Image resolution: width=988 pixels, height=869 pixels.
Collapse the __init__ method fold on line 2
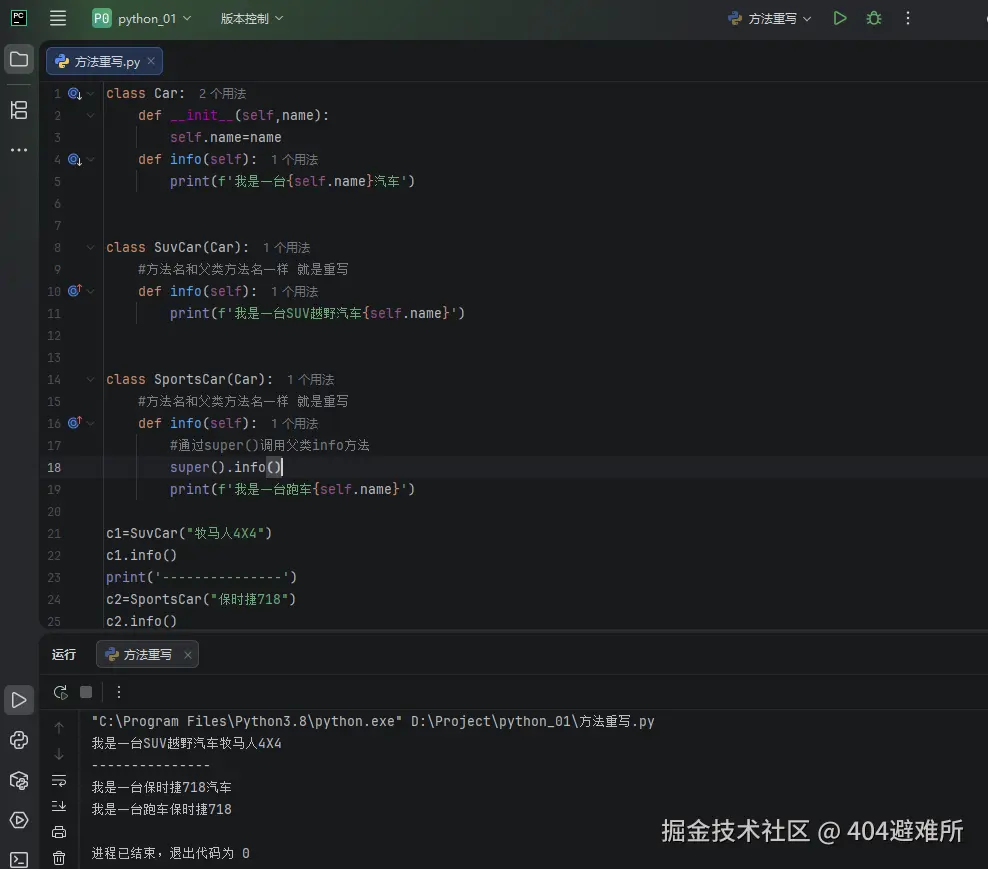tap(91, 115)
